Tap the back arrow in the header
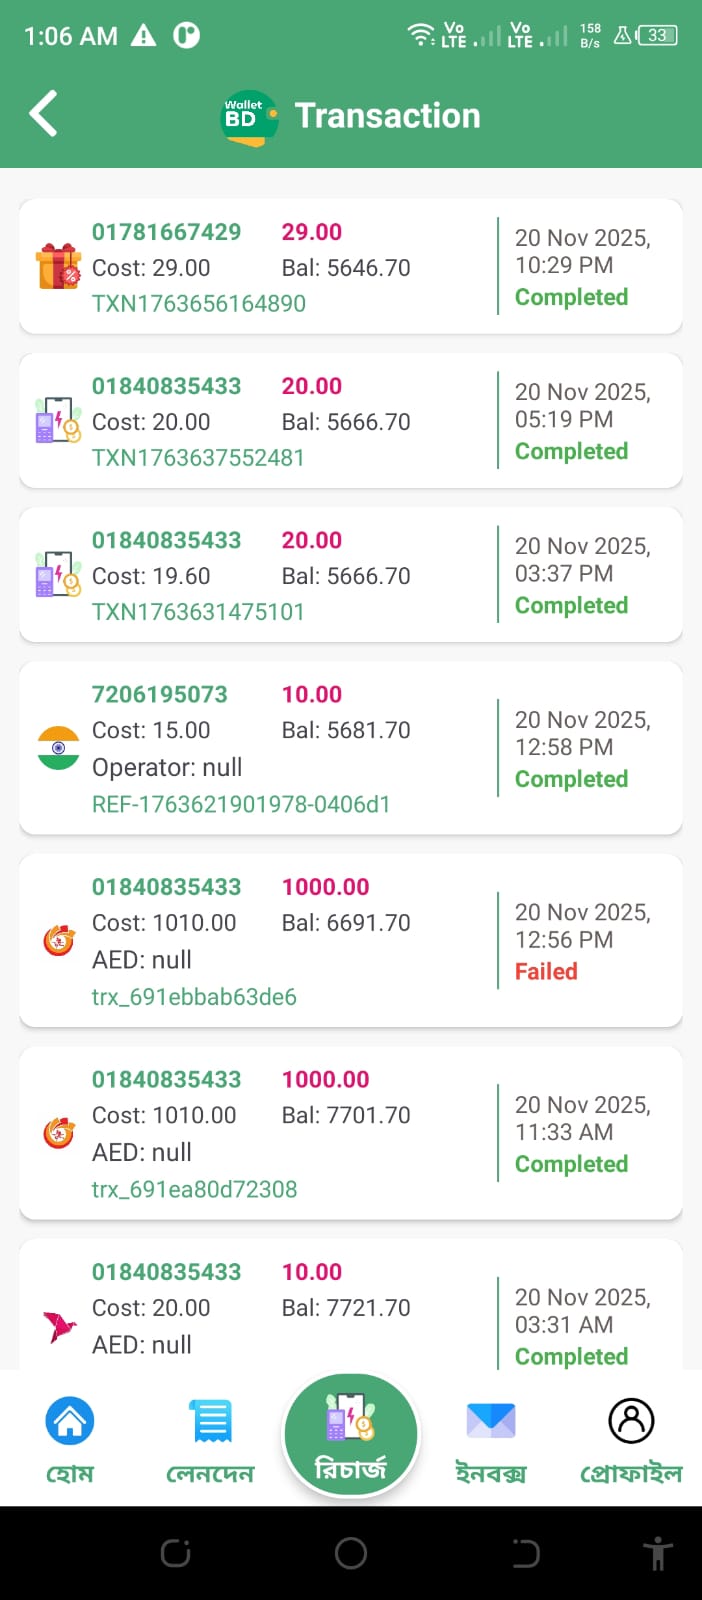 tap(42, 113)
